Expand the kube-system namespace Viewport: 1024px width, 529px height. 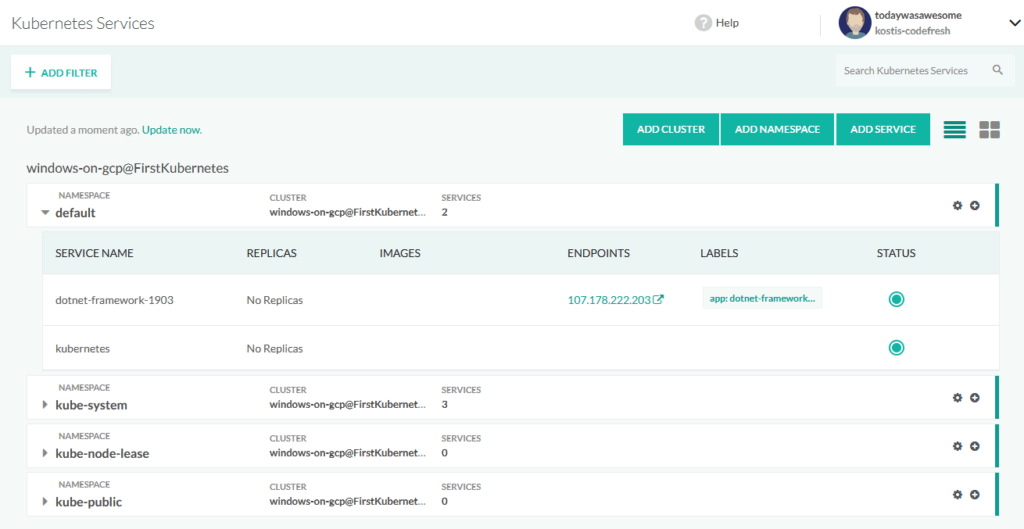(44, 405)
